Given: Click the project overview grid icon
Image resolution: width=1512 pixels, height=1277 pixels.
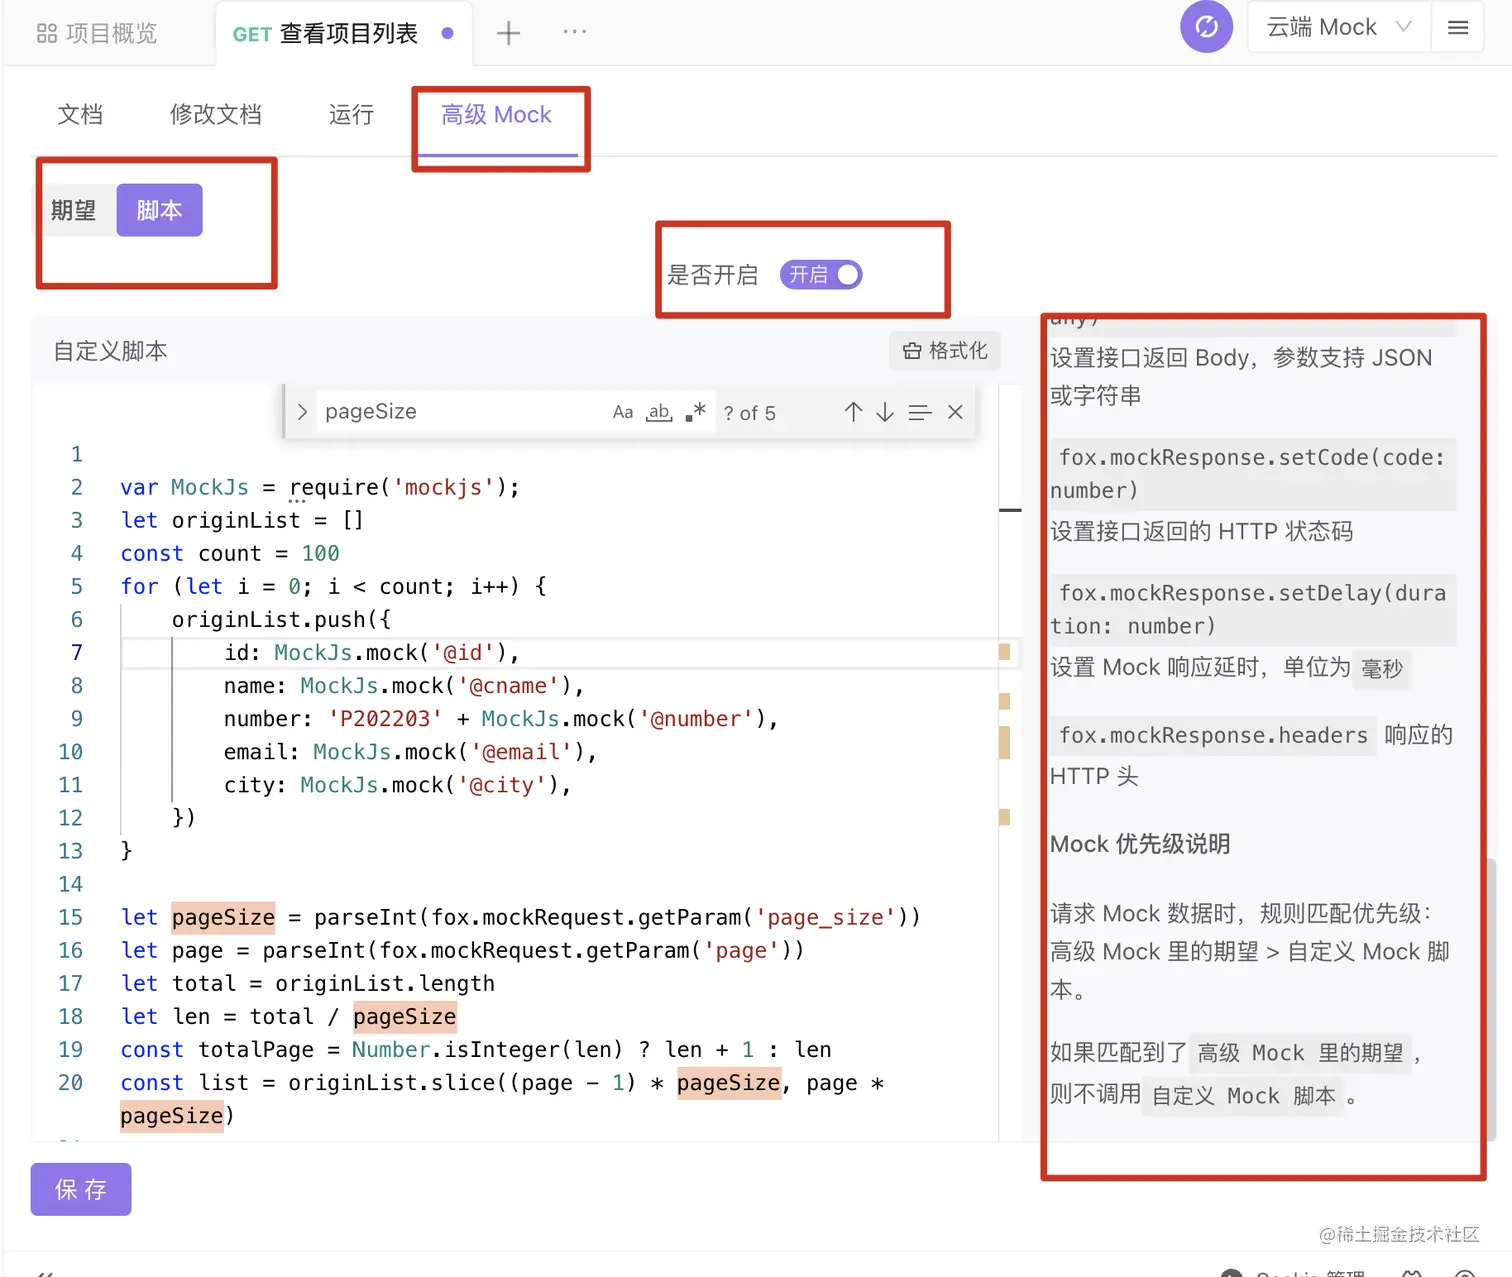Looking at the screenshot, I should click(47, 34).
